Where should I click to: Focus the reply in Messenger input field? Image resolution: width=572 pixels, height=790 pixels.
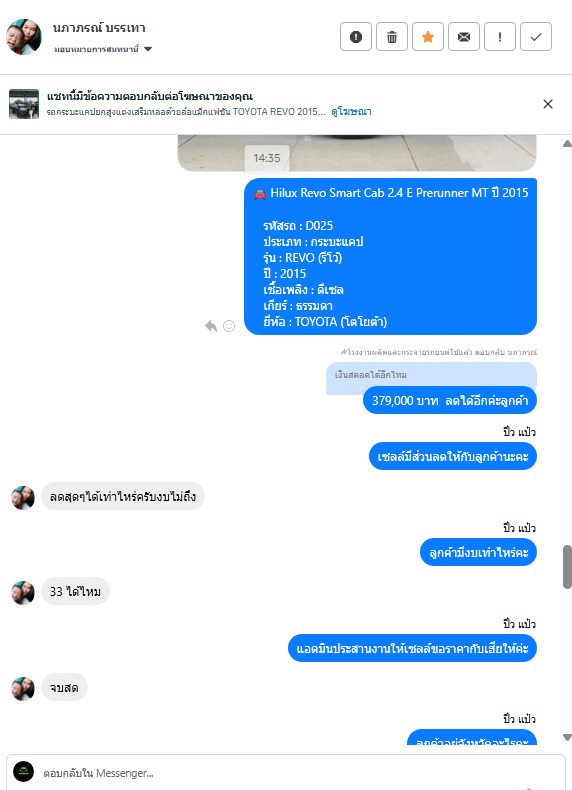[x=286, y=772]
